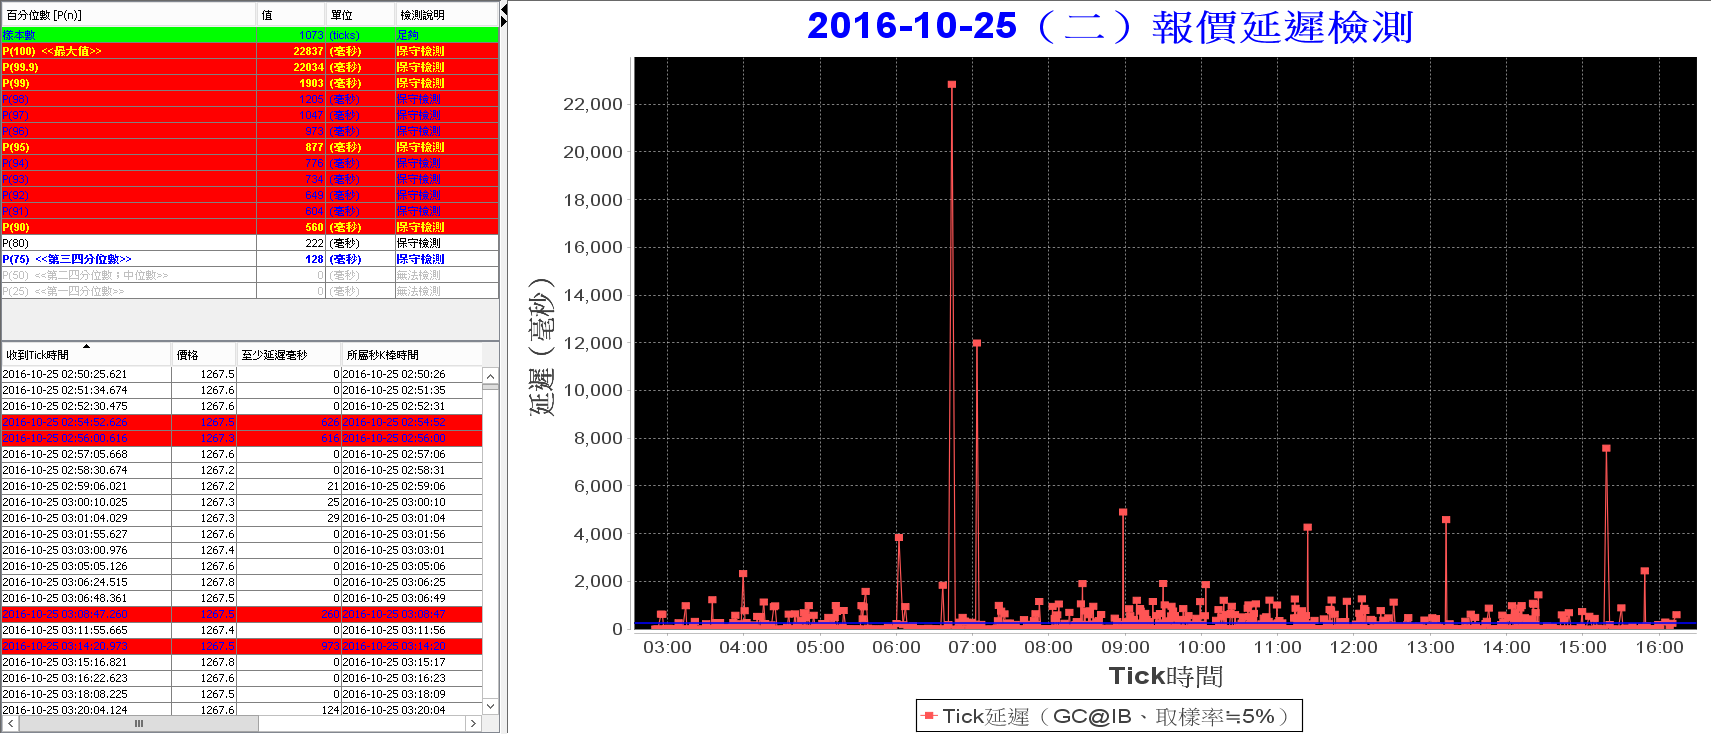
Task: Select the P(98) percentile row
Action: (x=250, y=99)
